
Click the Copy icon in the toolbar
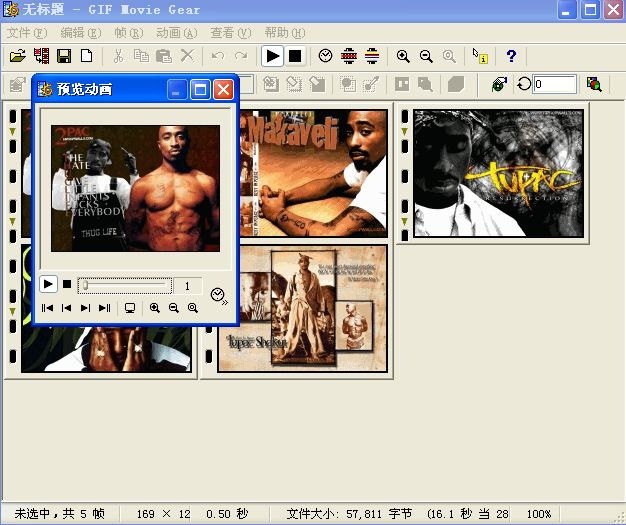coord(141,56)
